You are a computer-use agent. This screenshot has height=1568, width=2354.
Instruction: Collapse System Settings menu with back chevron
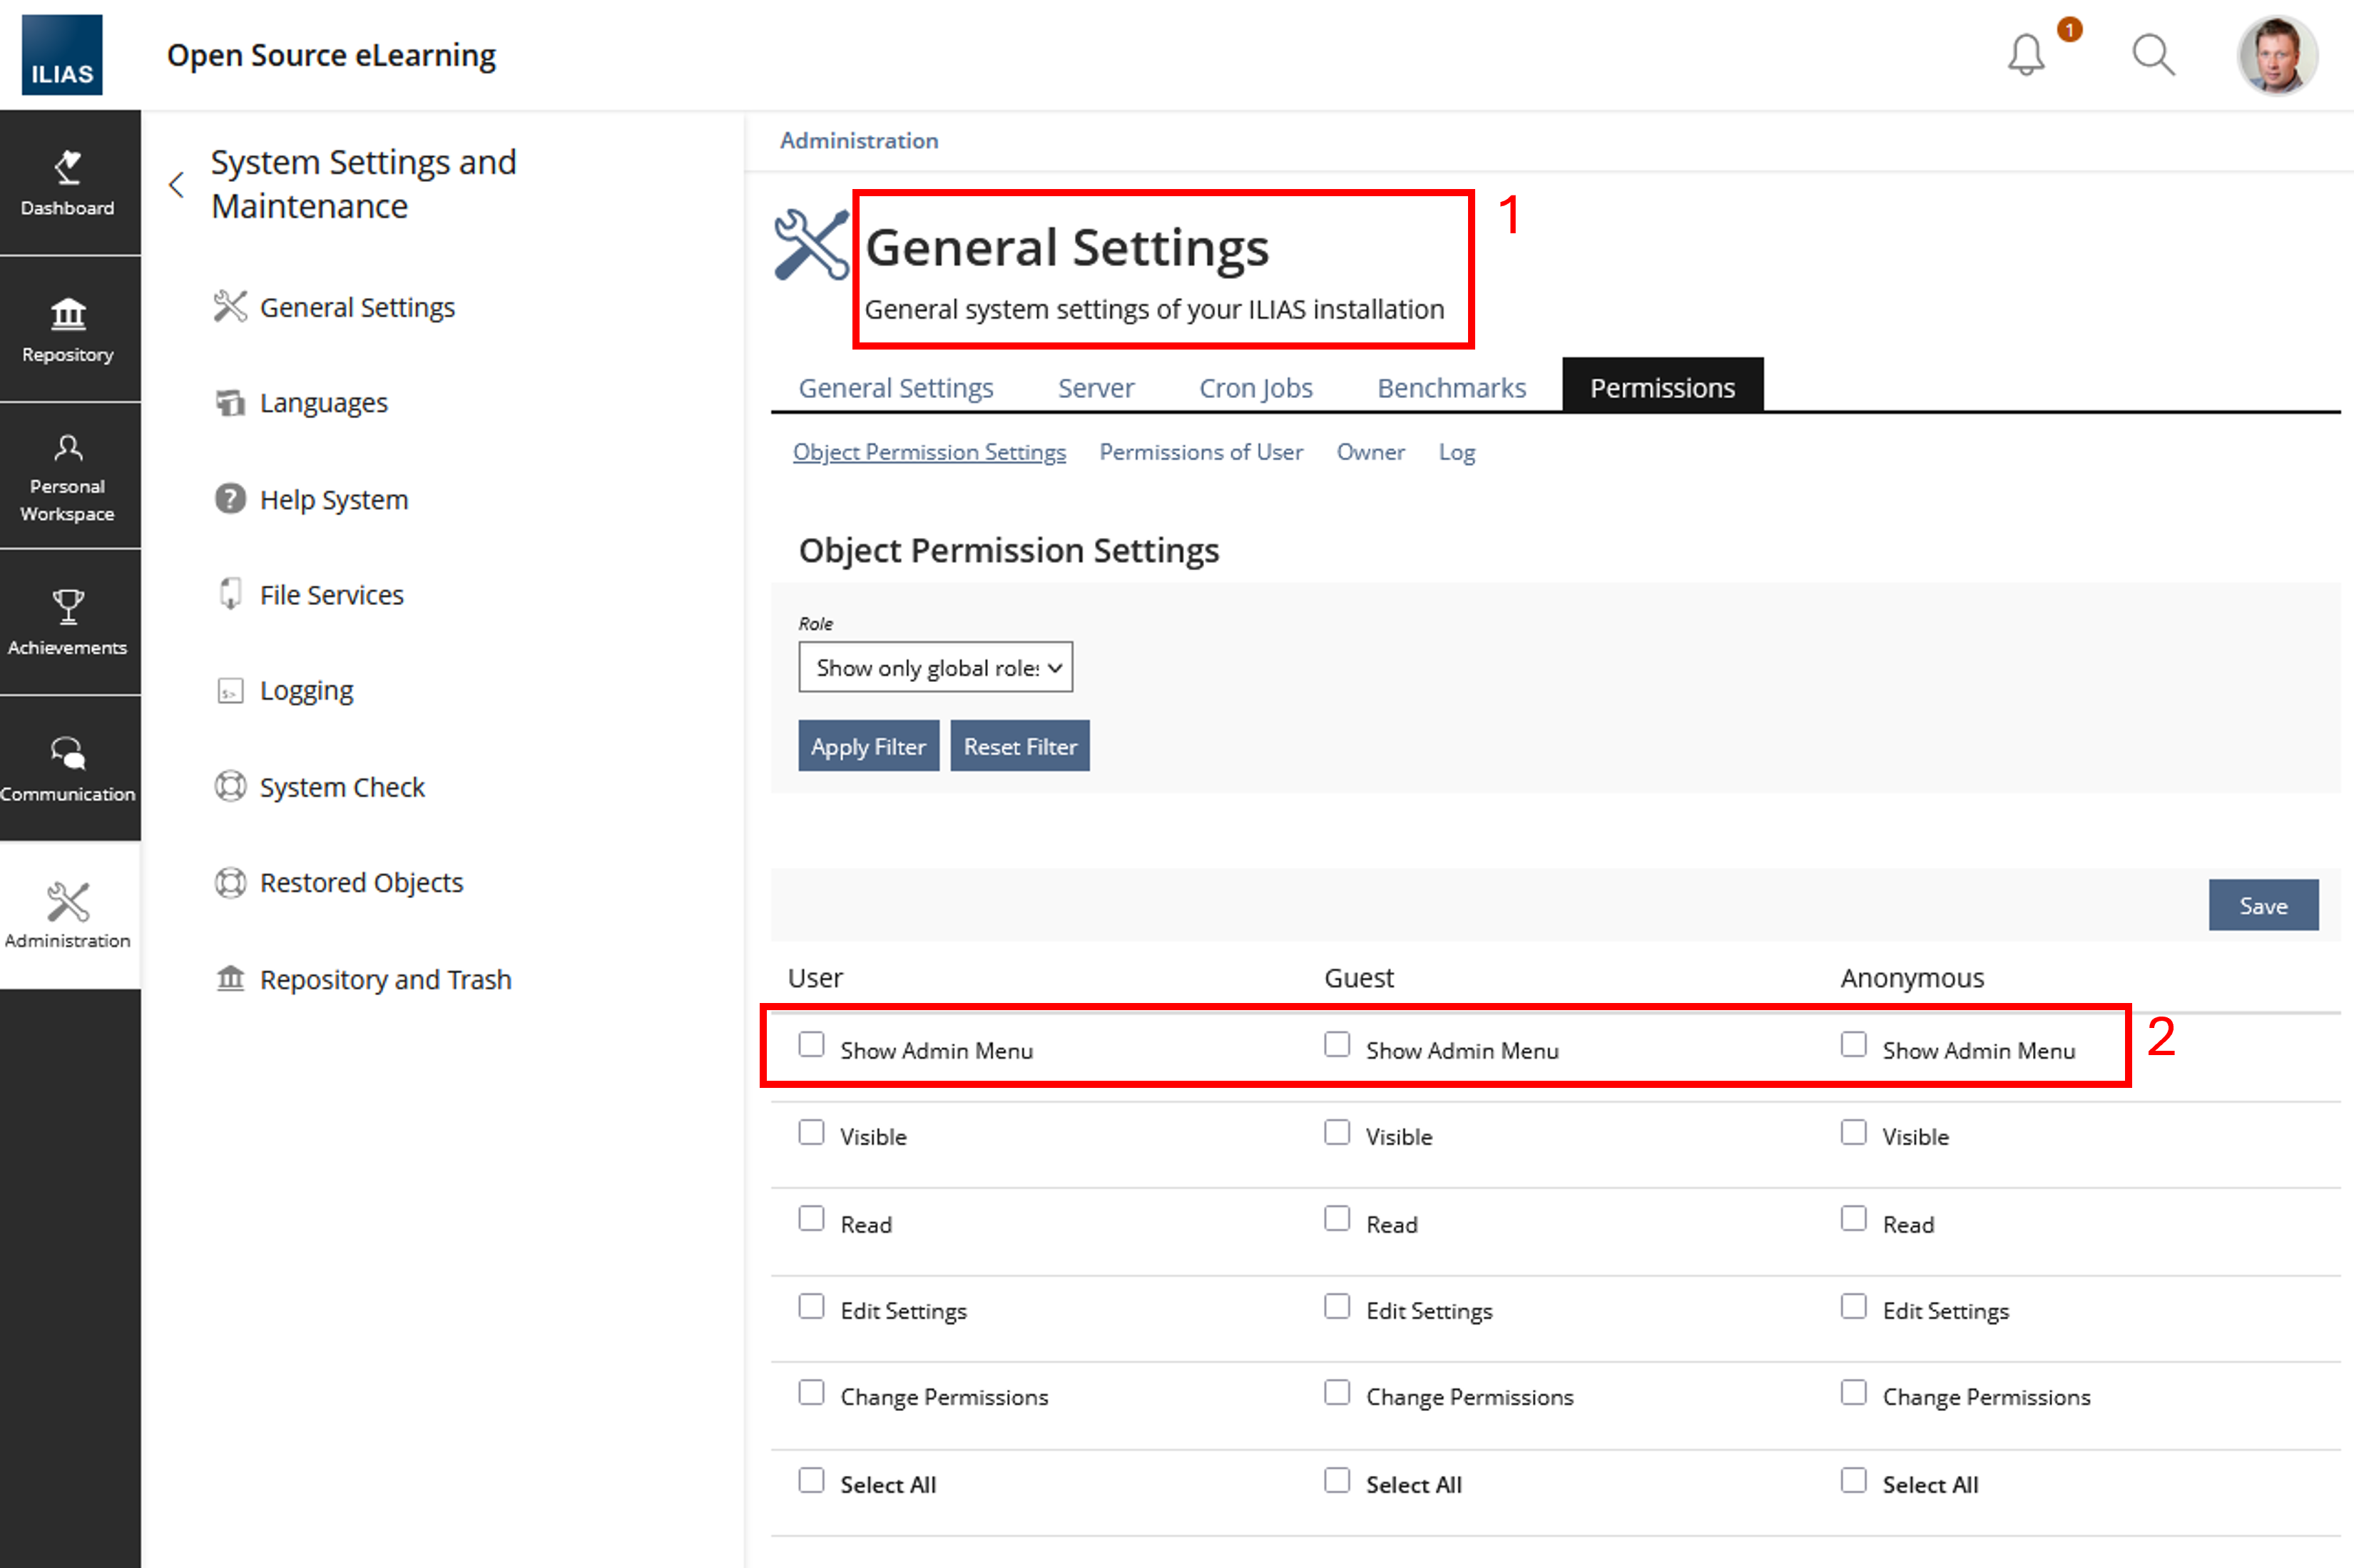click(177, 185)
